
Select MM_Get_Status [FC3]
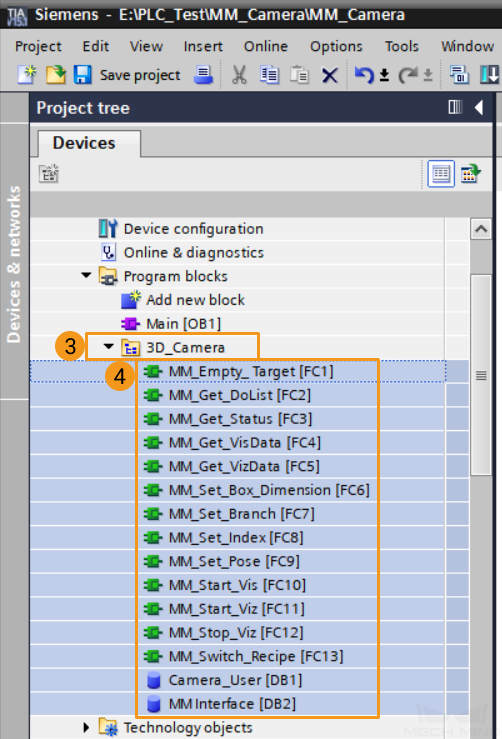[240, 419]
